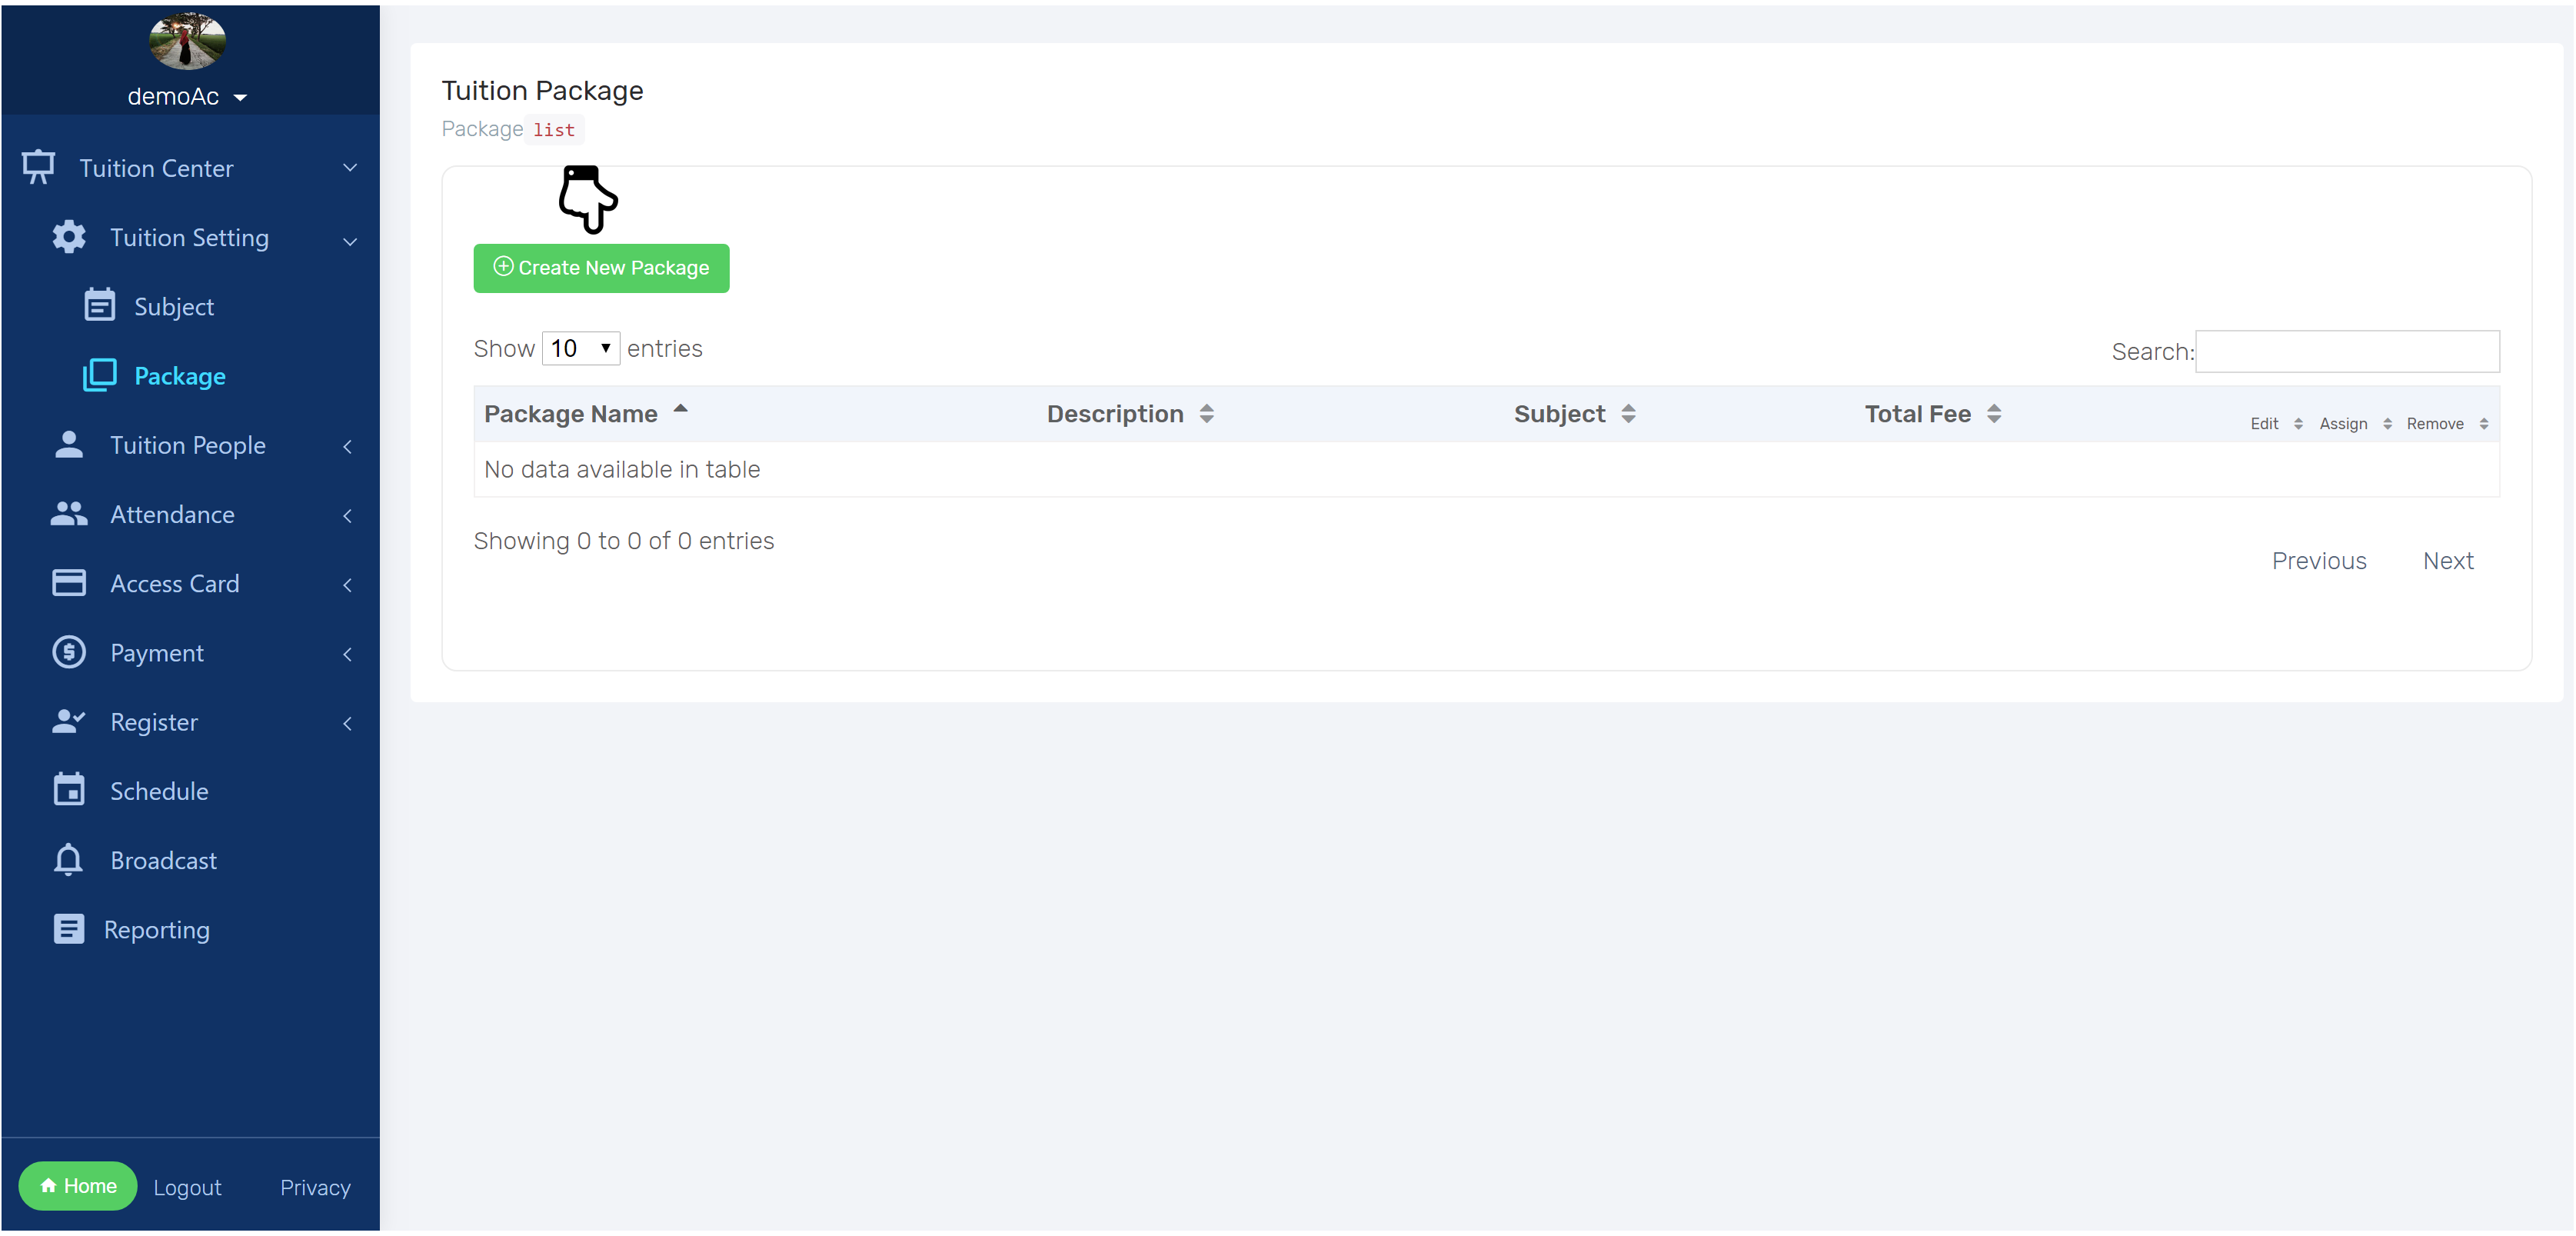The image size is (2576, 1236).
Task: Click the 'No data available in table' row
Action: tap(1487, 469)
